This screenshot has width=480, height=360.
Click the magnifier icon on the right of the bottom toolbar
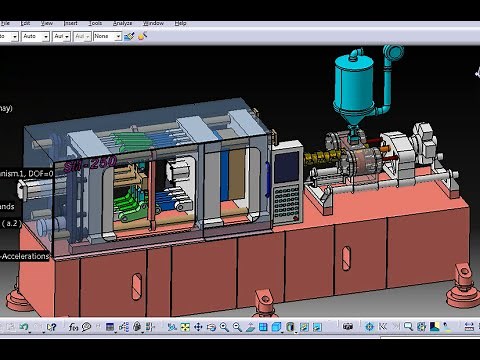408,327
